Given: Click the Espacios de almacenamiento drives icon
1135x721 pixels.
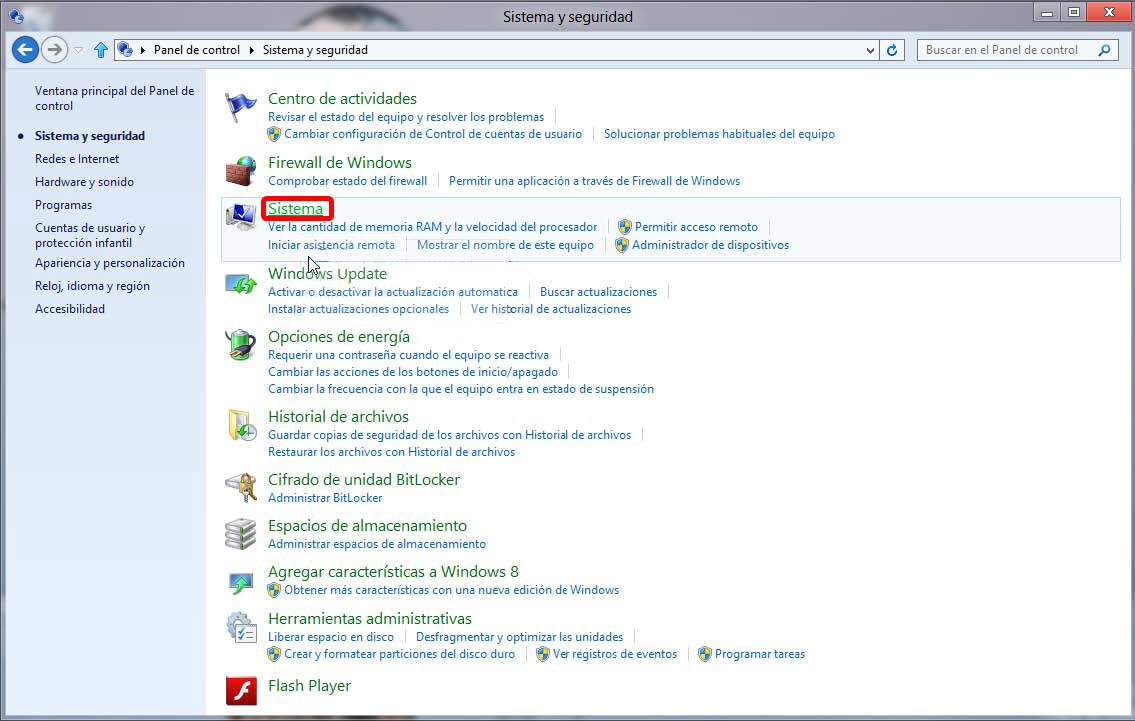Looking at the screenshot, I should [240, 534].
